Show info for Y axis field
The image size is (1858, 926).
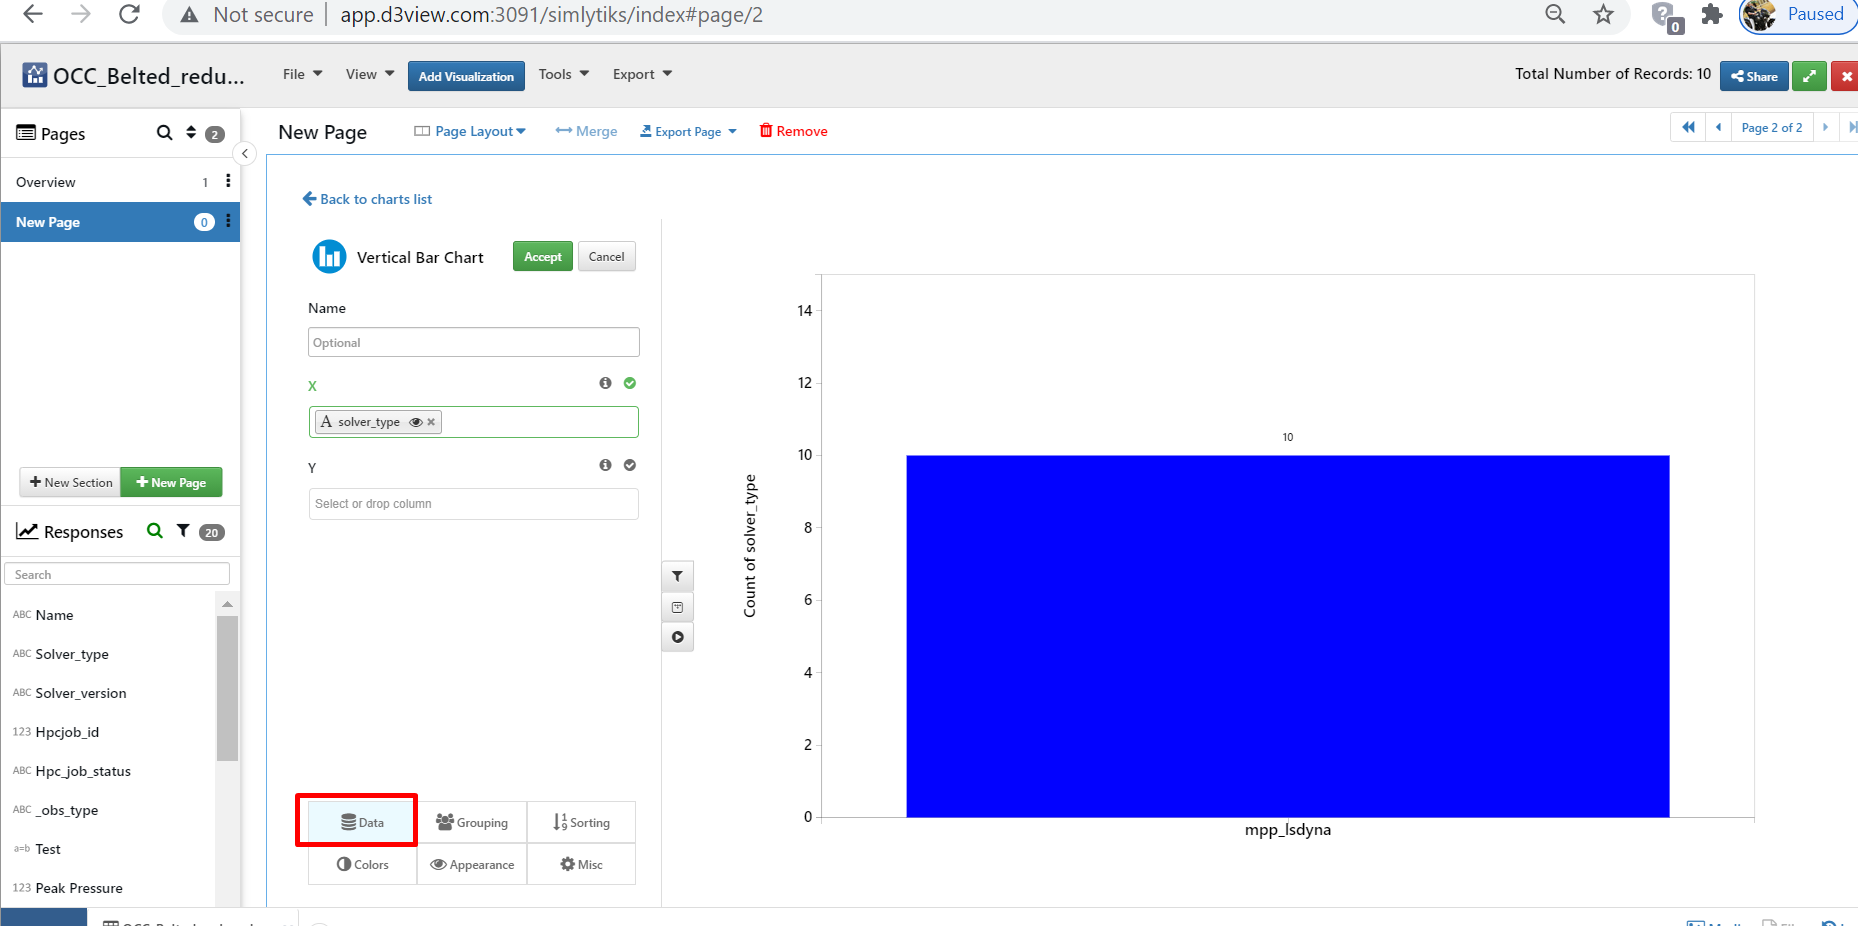(605, 465)
